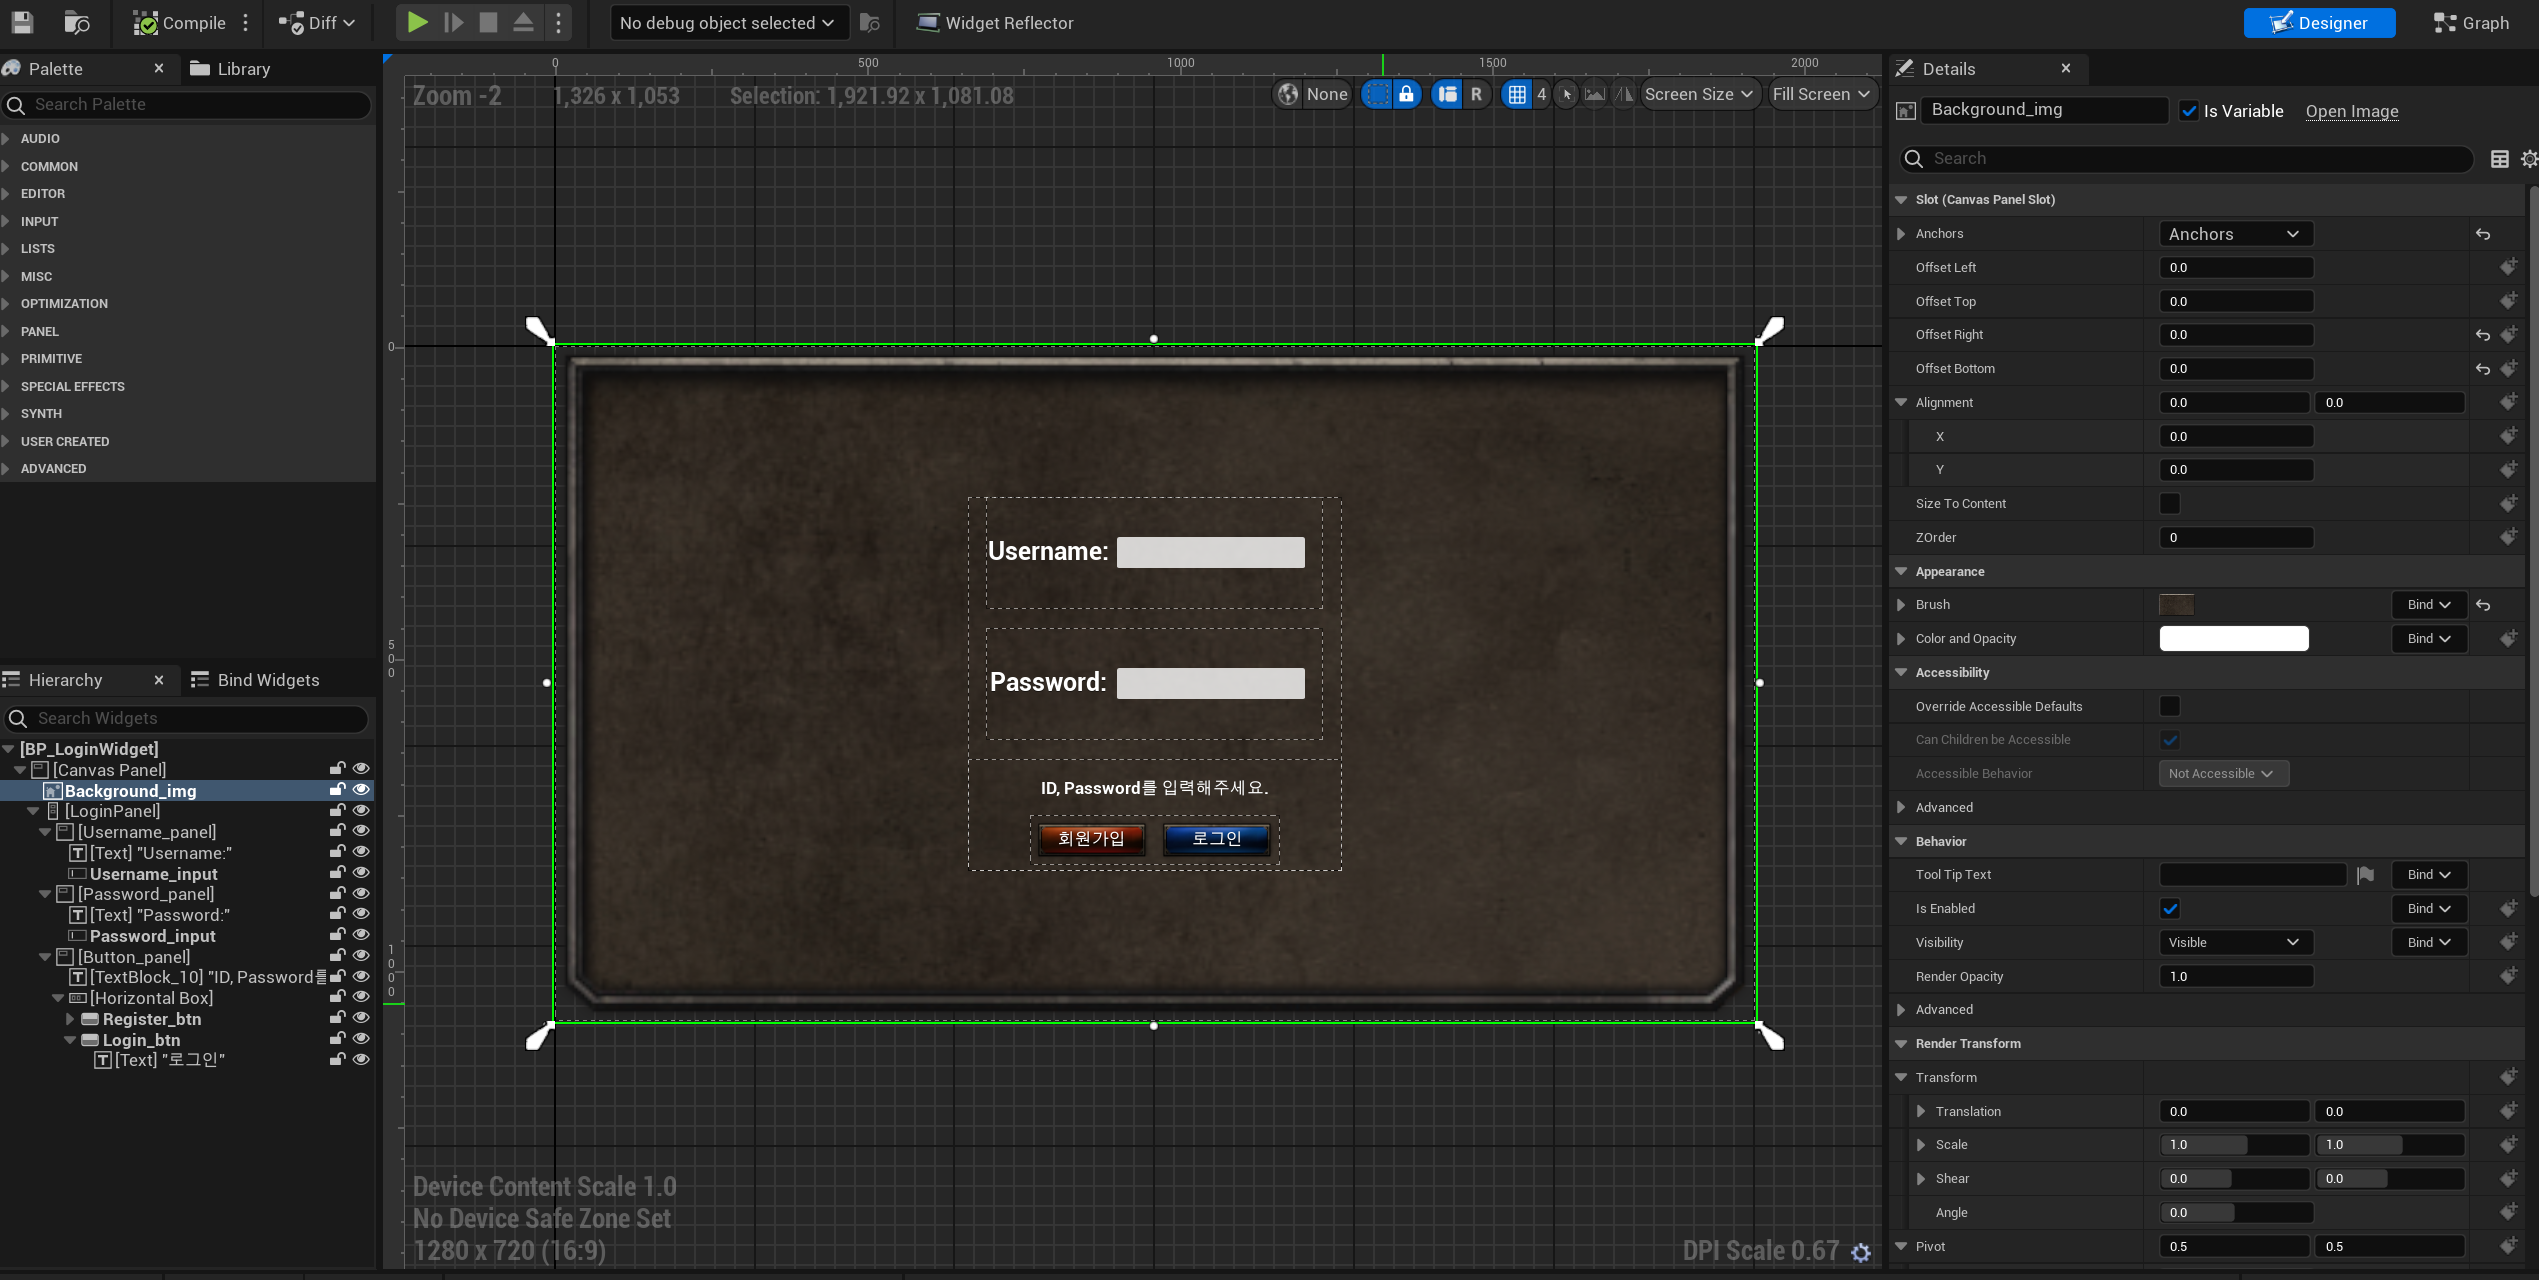Open the Screen Size dropdown
Image resolution: width=2539 pixels, height=1280 pixels.
pyautogui.click(x=1698, y=94)
